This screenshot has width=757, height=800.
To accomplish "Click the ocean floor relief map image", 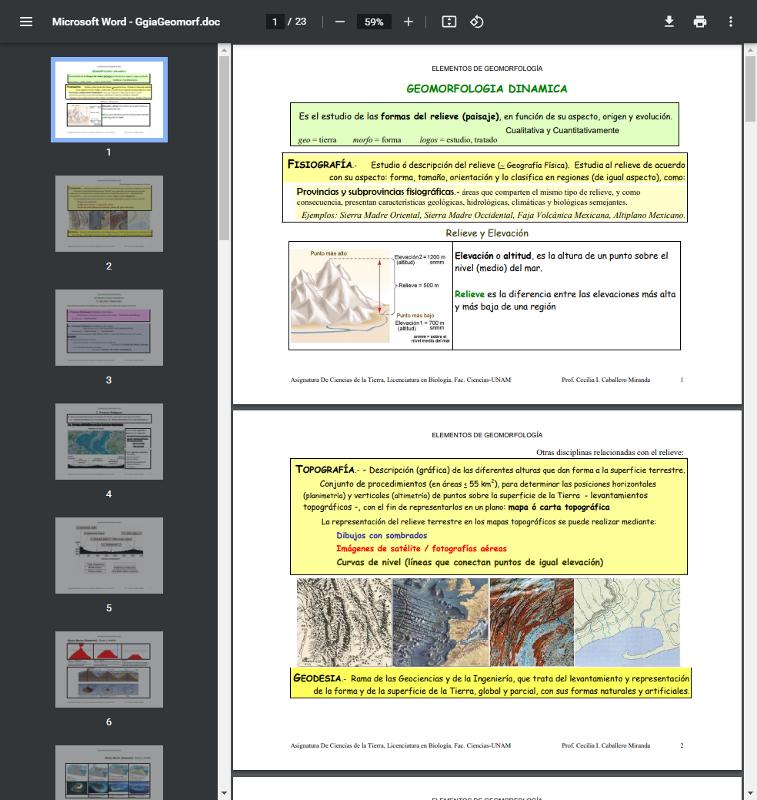I will pyautogui.click(x=441, y=622).
